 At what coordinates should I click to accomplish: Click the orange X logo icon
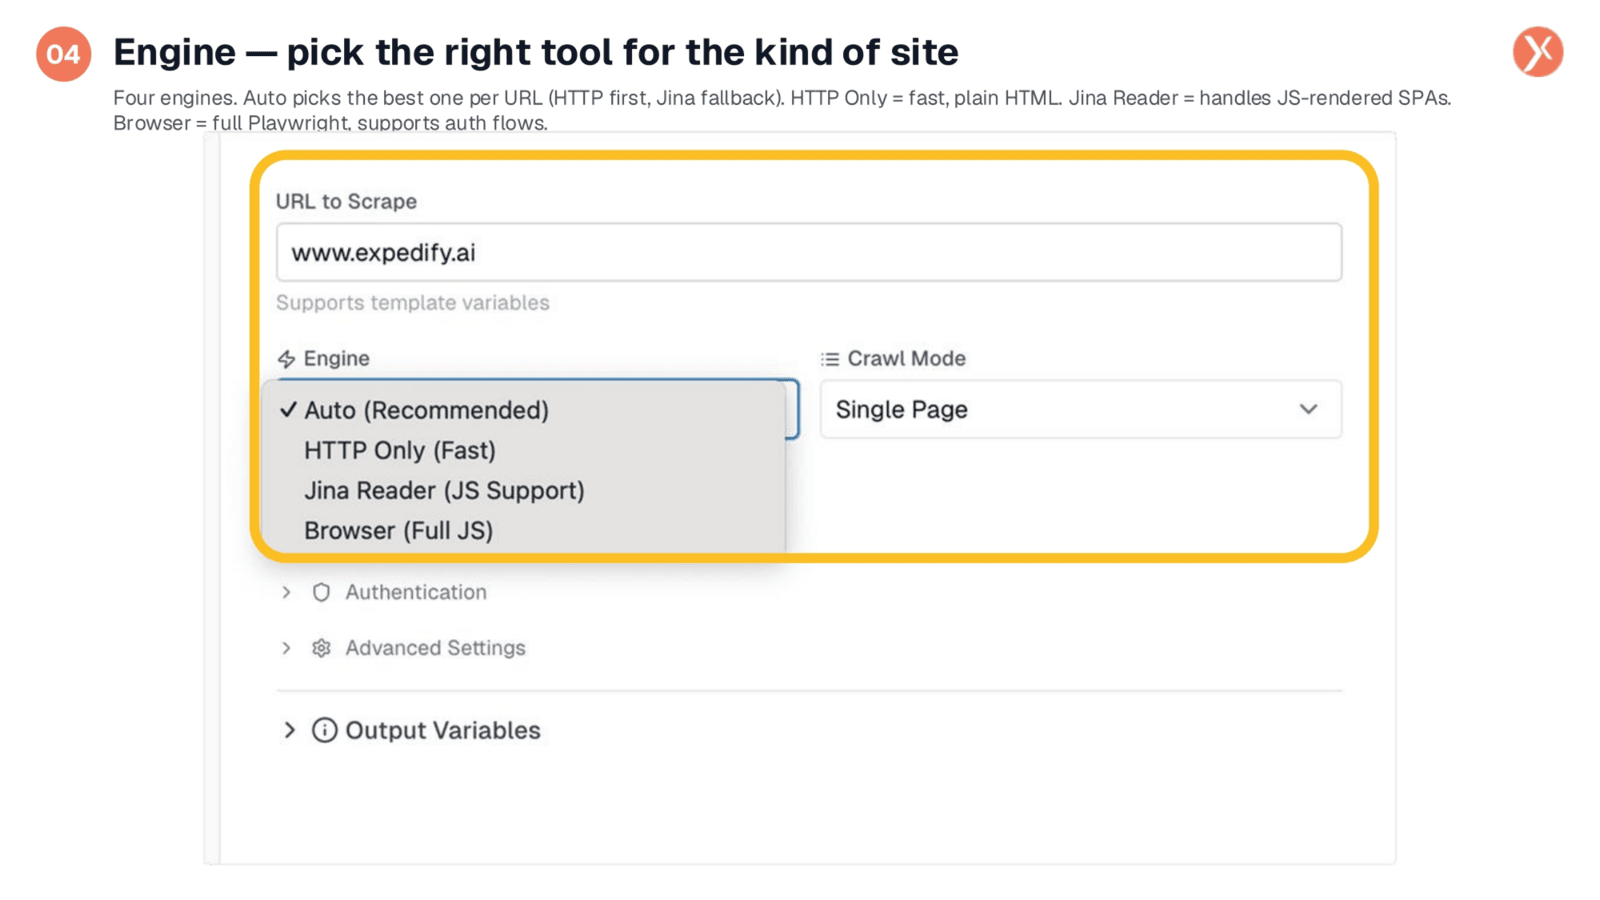tap(1538, 52)
